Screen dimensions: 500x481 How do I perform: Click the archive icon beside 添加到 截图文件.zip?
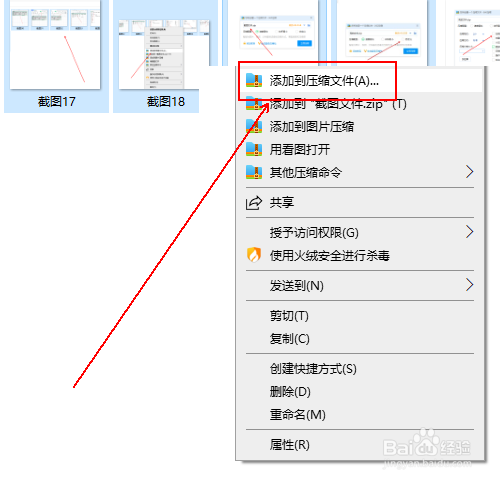(254, 104)
